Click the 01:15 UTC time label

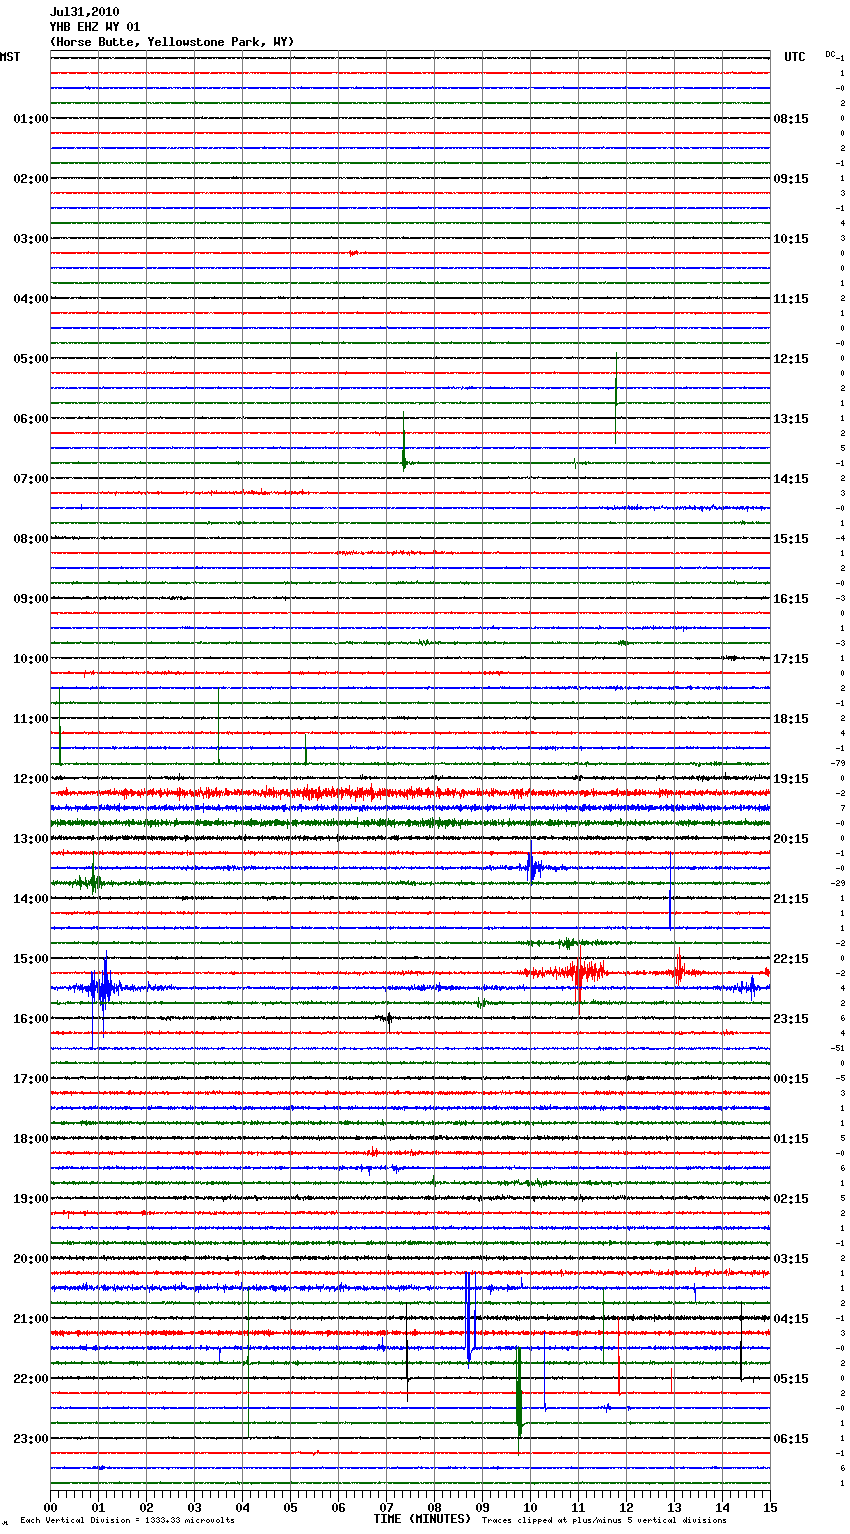(x=791, y=1139)
